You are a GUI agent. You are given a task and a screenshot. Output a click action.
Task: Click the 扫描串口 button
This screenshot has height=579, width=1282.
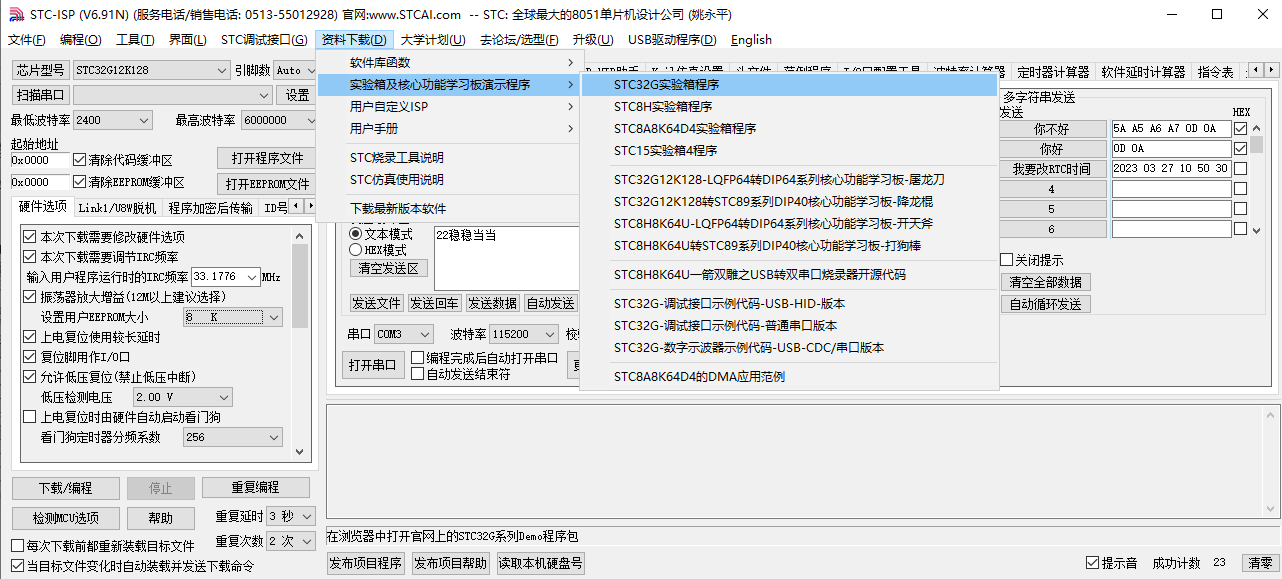pyautogui.click(x=40, y=95)
